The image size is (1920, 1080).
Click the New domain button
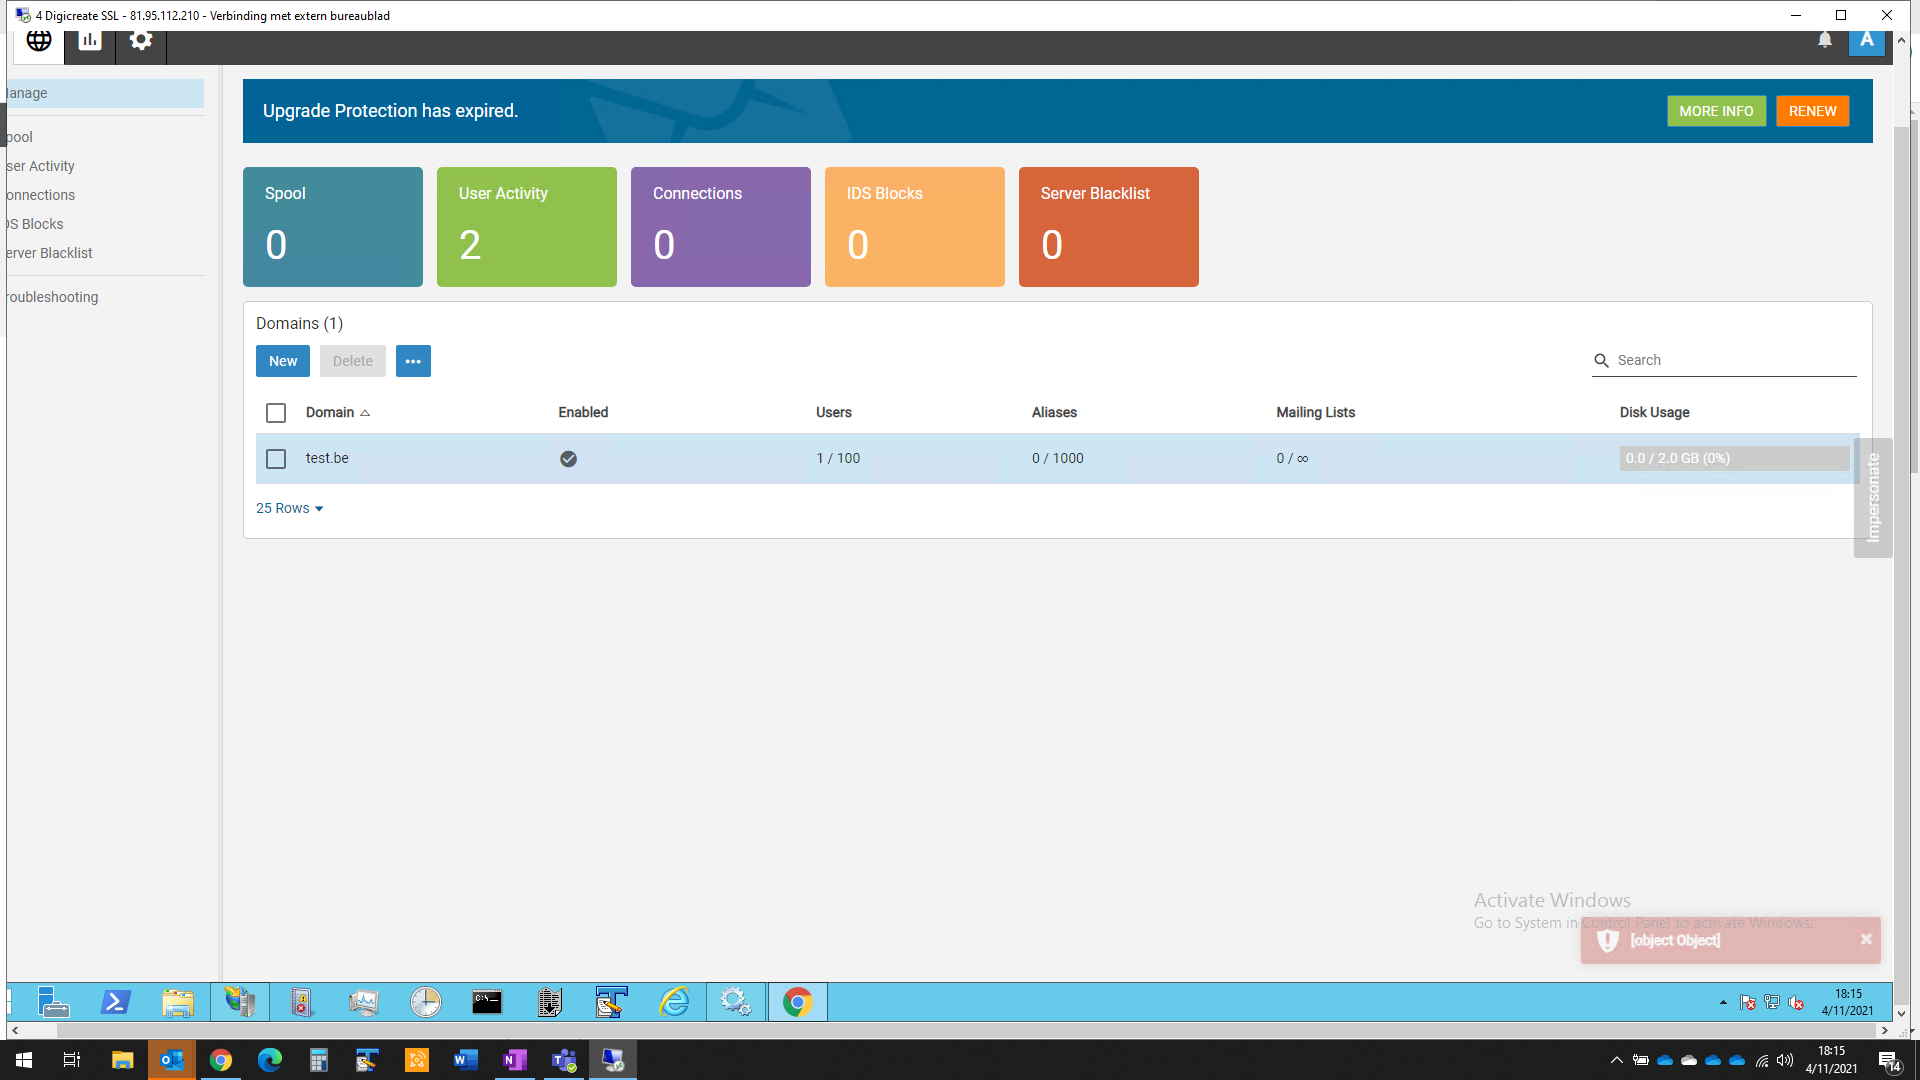click(283, 361)
